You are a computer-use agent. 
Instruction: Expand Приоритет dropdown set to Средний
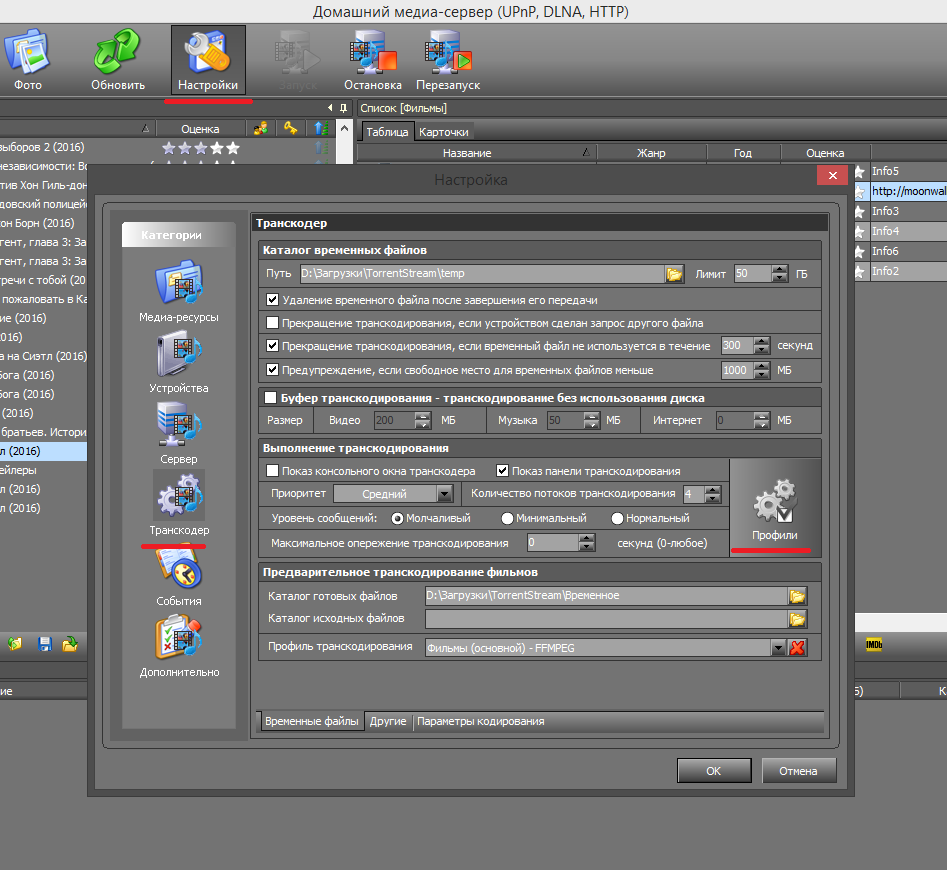coord(445,494)
